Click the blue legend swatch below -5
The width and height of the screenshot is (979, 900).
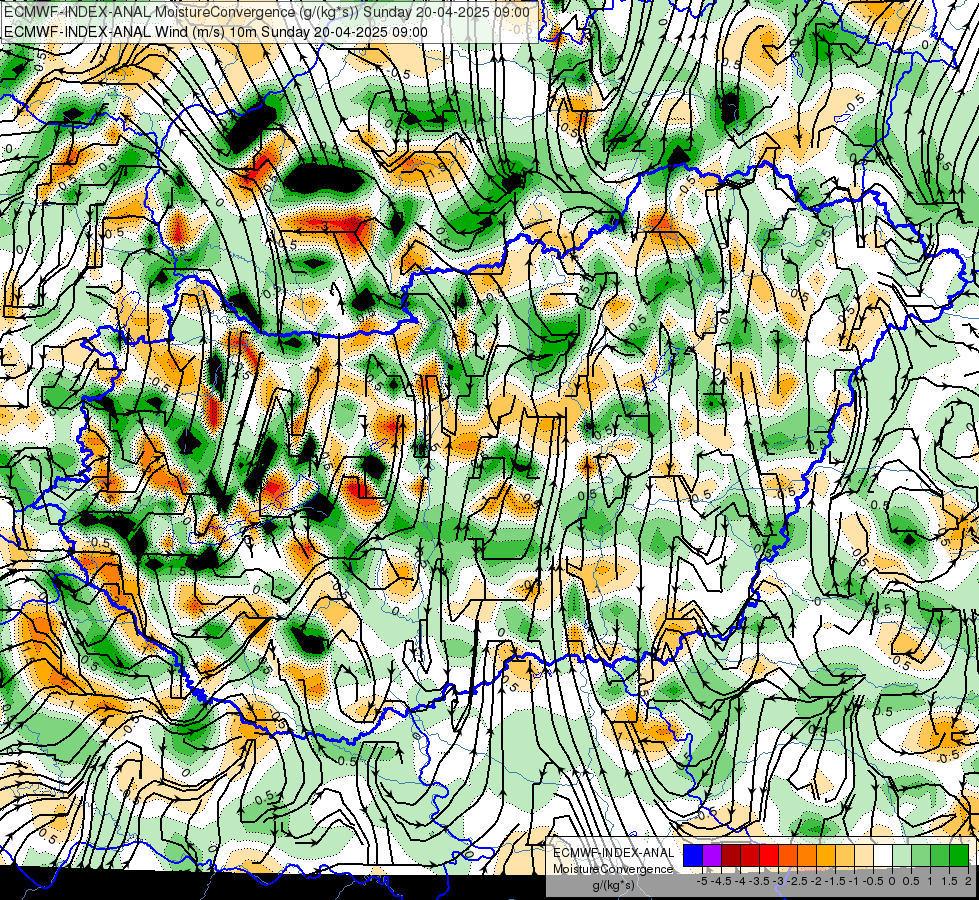(x=693, y=856)
